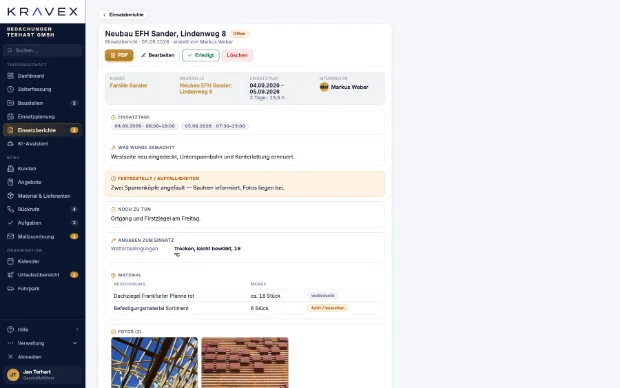Image resolution: width=620 pixels, height=388 pixels.
Task: Click the Baustellen count badge 2
Action: tap(74, 103)
